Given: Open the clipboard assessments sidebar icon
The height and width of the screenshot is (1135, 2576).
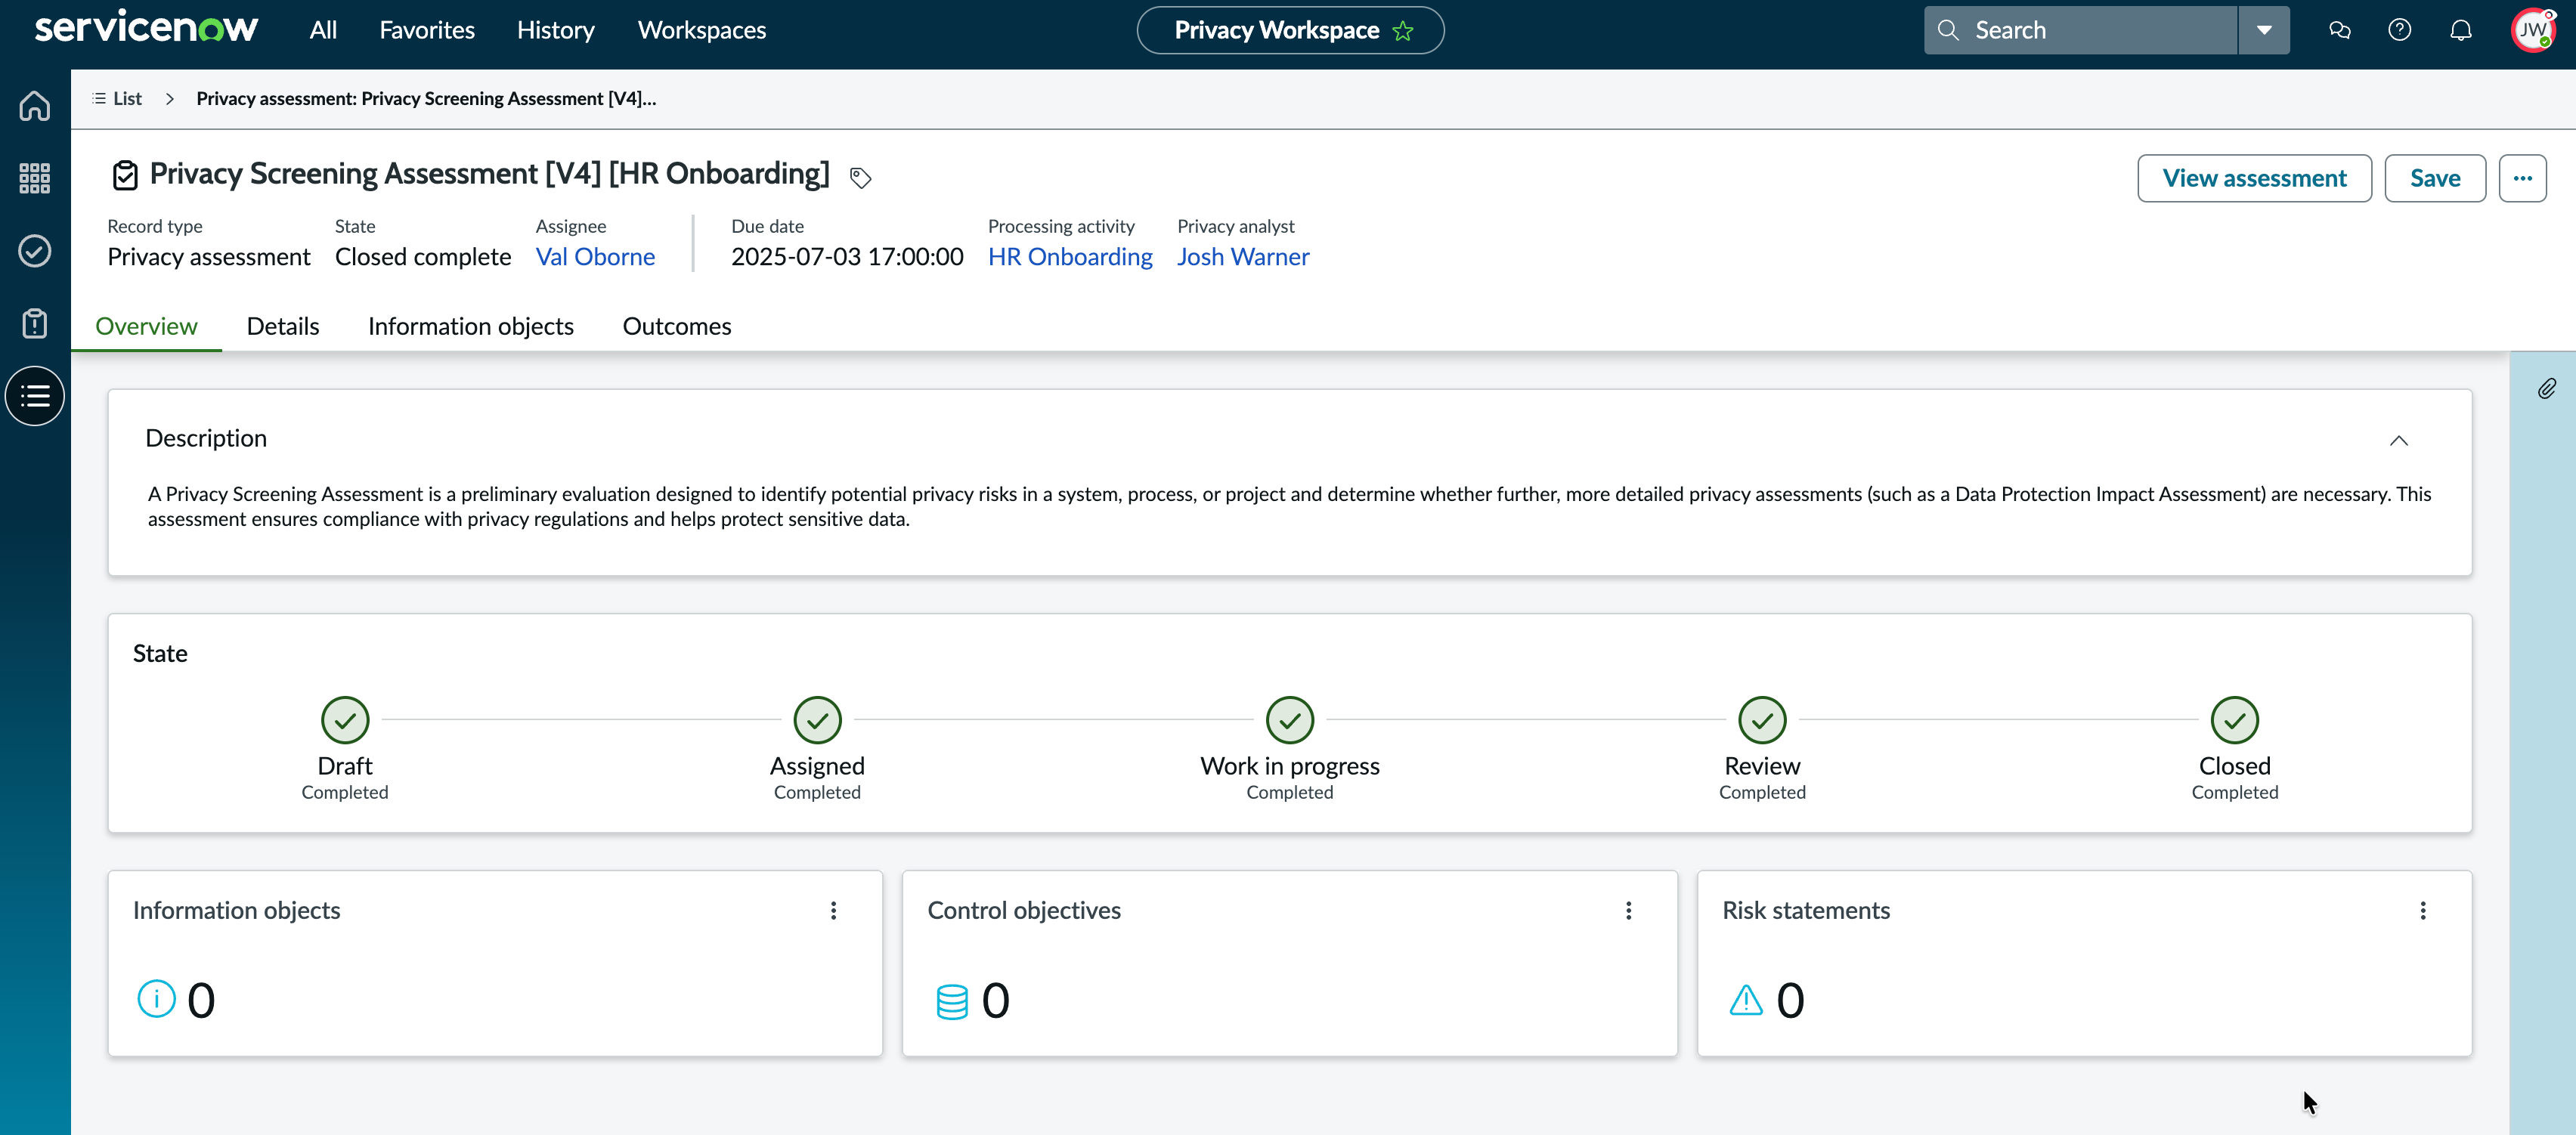Looking at the screenshot, I should coord(35,323).
